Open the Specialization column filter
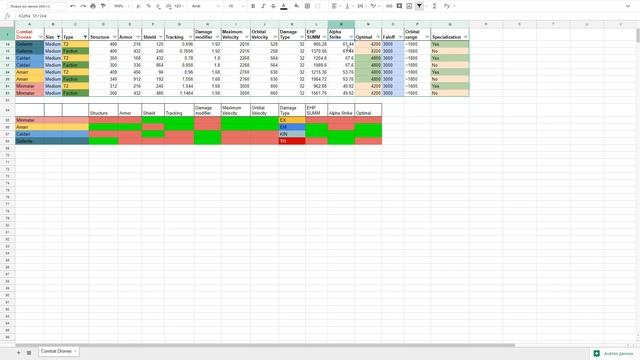Viewport: 640px width, 360px height. click(x=466, y=37)
